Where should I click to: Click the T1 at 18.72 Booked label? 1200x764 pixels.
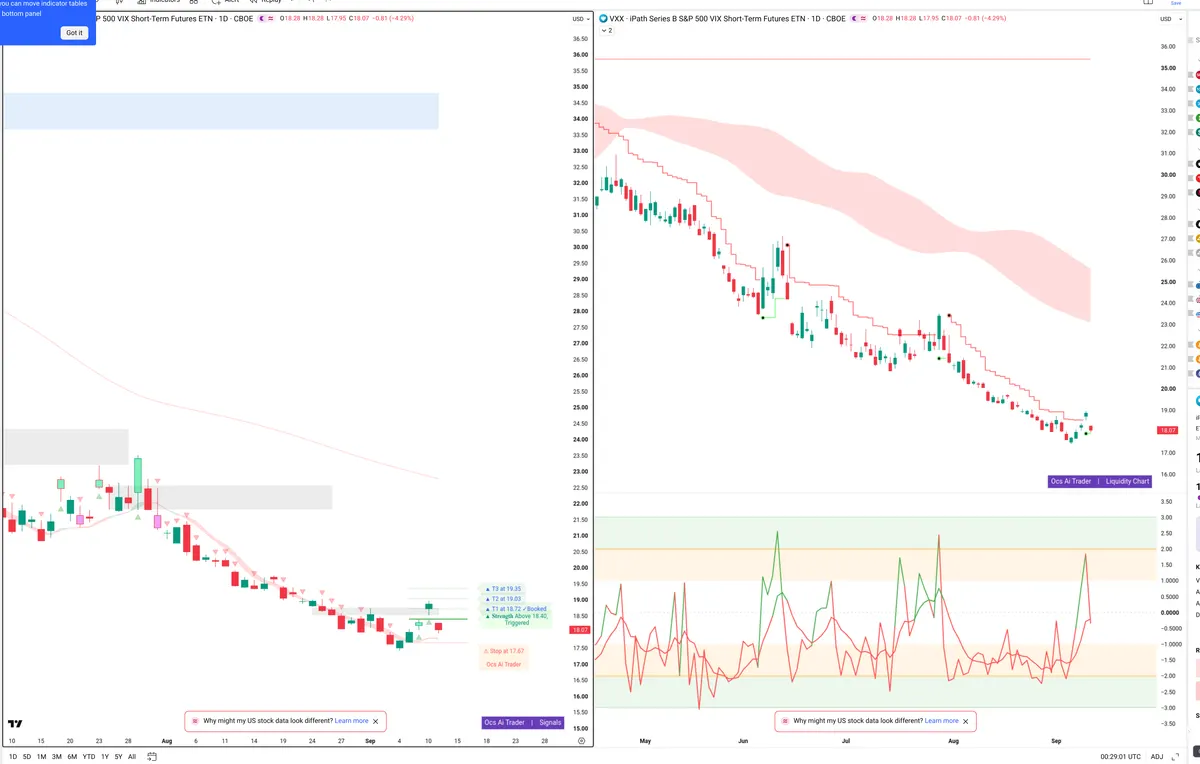tap(516, 608)
